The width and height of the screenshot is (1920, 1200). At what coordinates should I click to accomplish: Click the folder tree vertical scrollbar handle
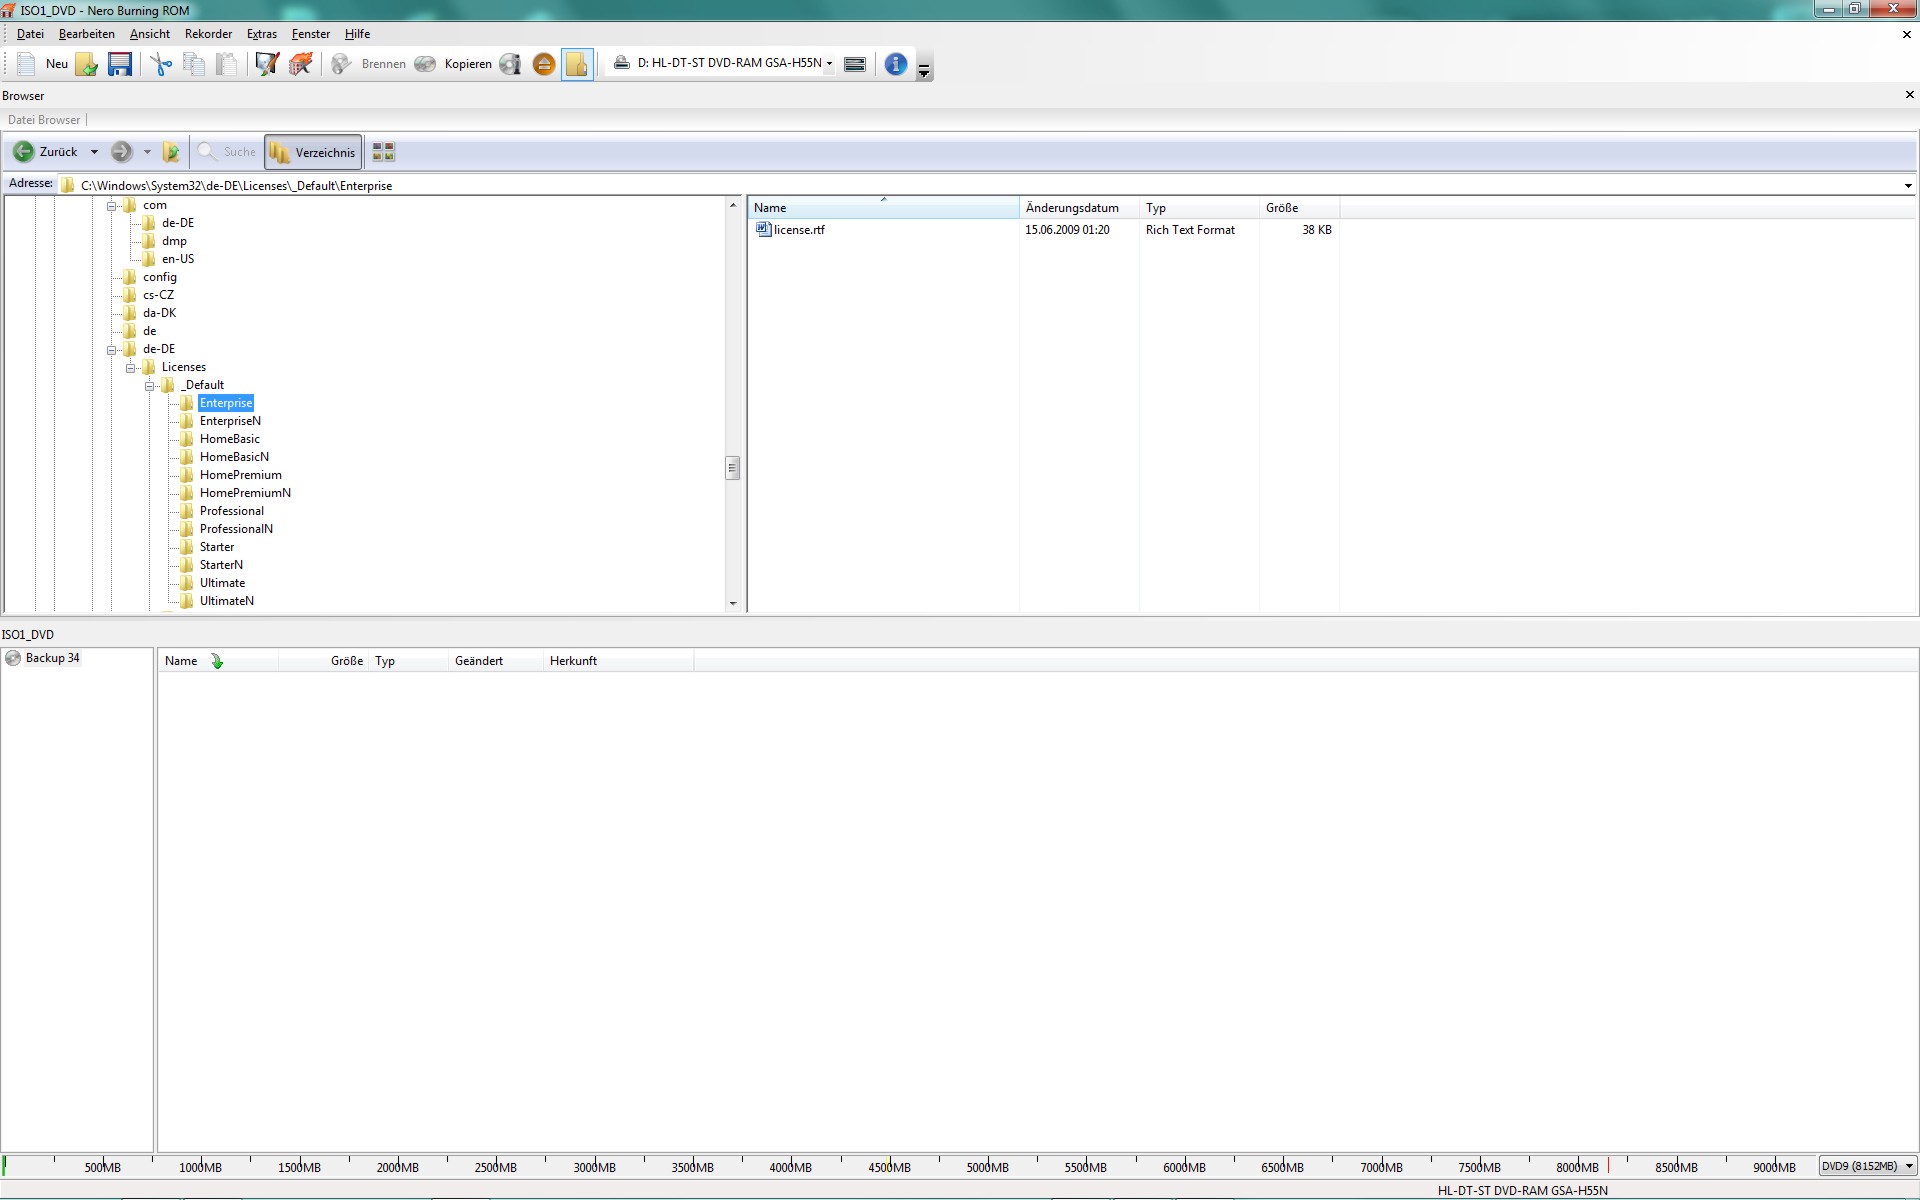tap(732, 468)
